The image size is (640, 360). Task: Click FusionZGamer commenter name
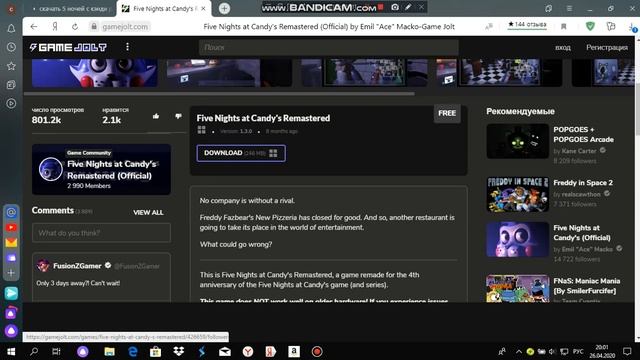[77, 266]
